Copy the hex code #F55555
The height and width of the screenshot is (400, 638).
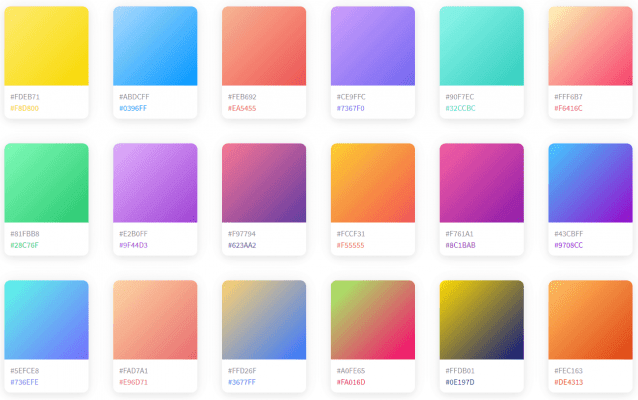(x=350, y=245)
